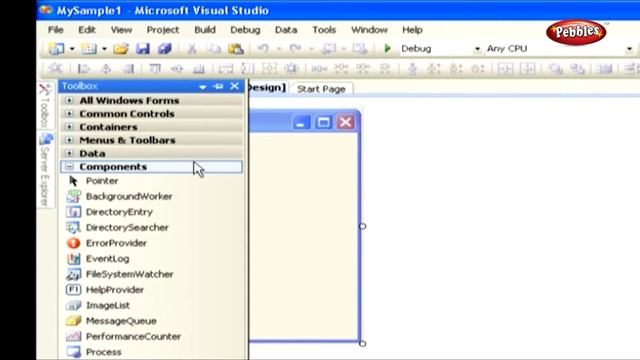The height and width of the screenshot is (360, 640).
Task: Open the Debug menu
Action: (245, 30)
